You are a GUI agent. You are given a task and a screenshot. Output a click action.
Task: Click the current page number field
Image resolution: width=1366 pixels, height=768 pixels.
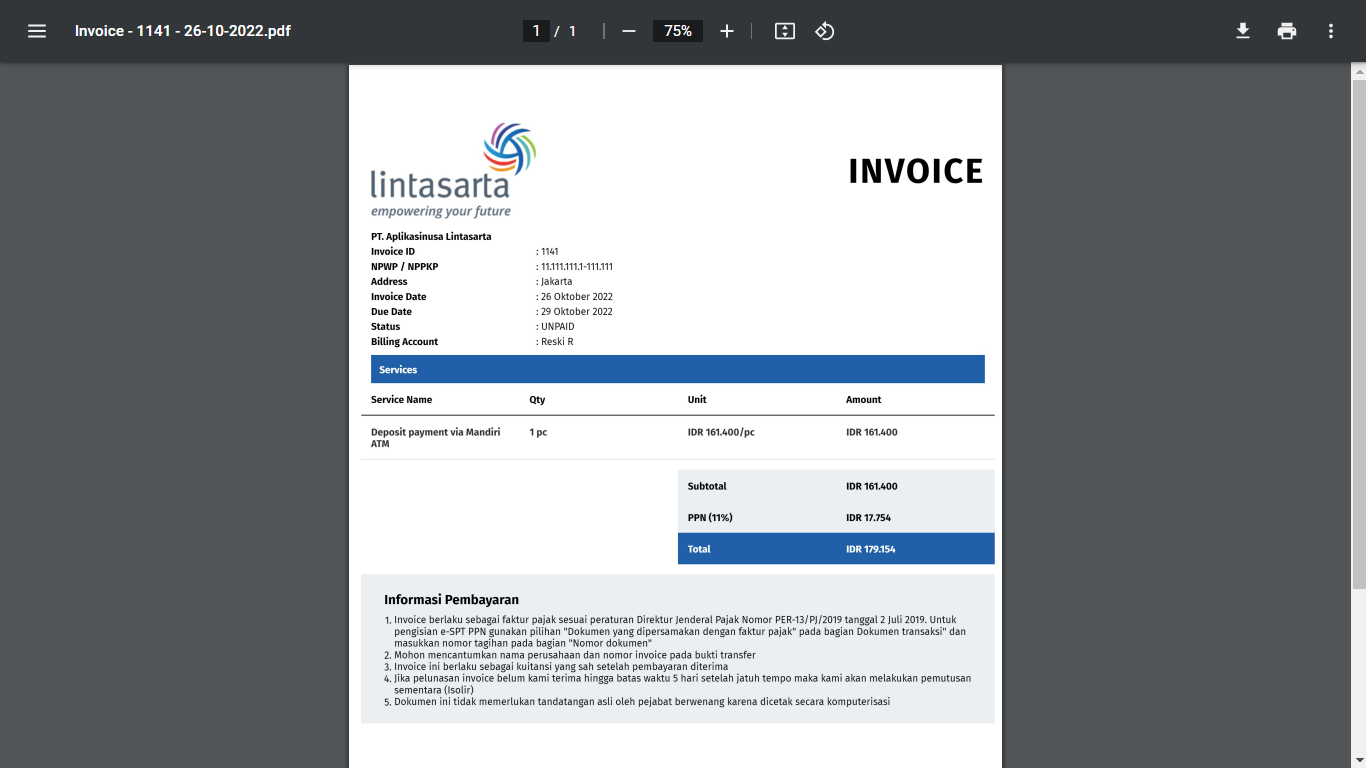(536, 31)
